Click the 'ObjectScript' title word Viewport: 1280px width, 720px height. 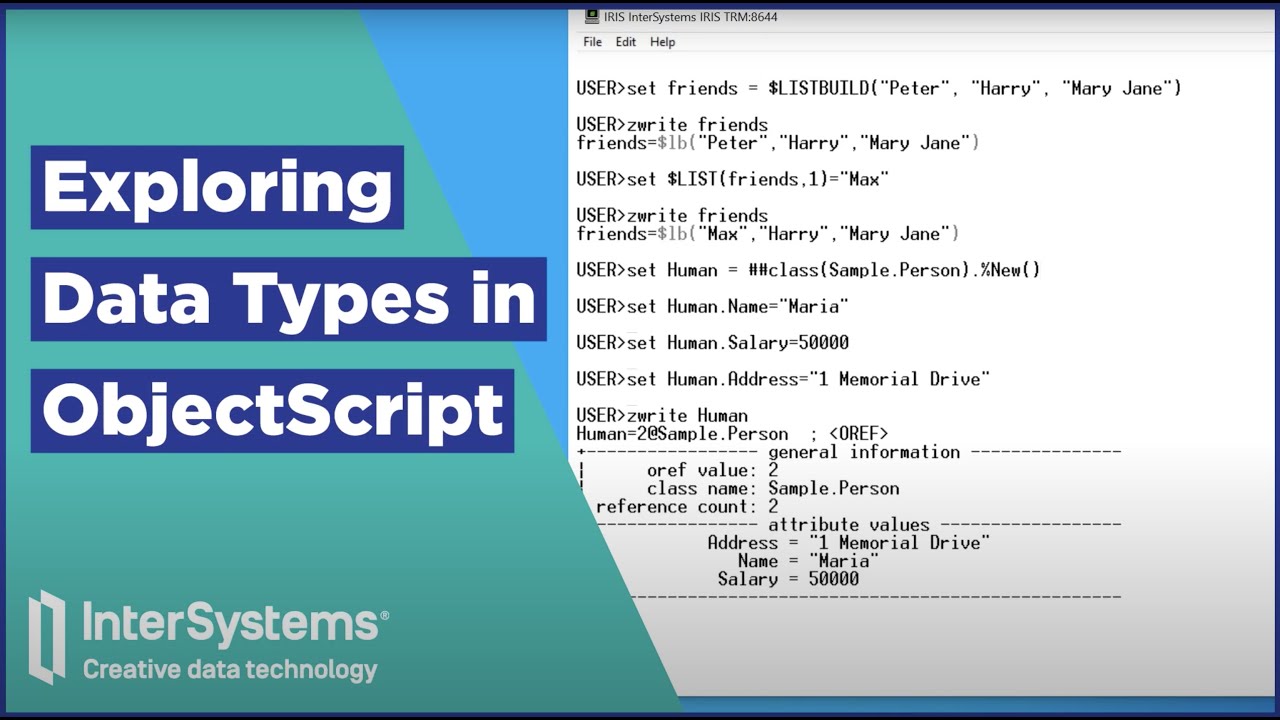click(273, 411)
